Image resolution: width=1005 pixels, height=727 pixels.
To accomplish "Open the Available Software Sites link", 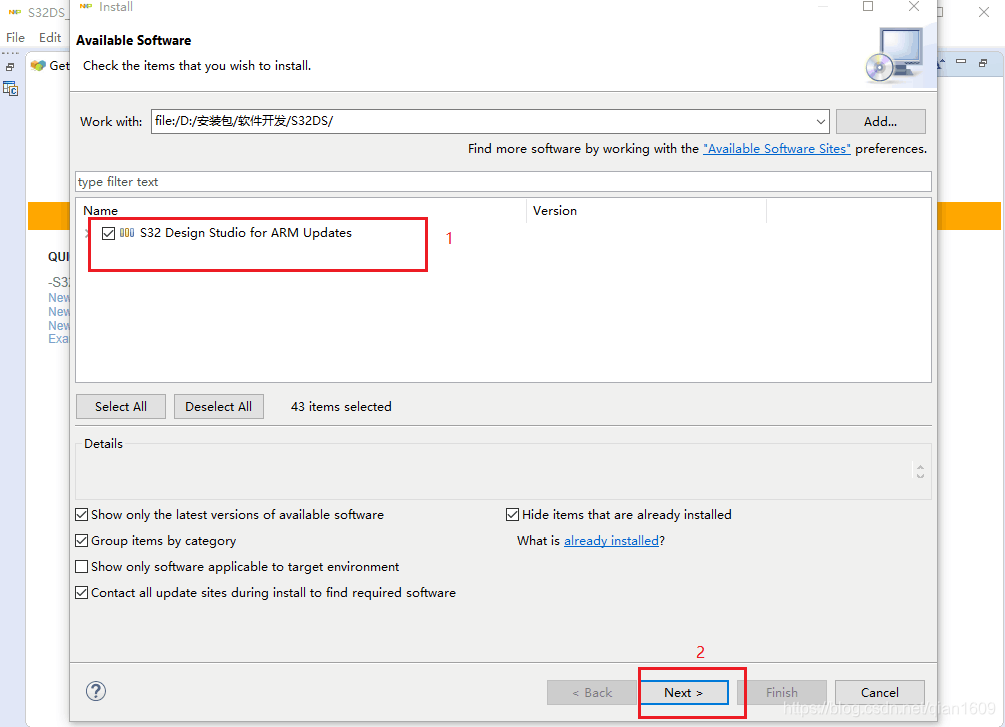I will pos(776,148).
